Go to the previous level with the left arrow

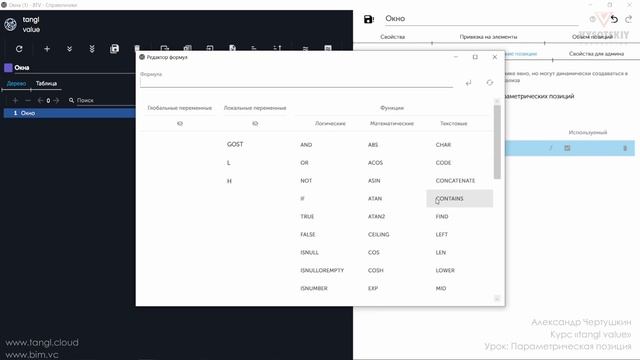pos(40,100)
